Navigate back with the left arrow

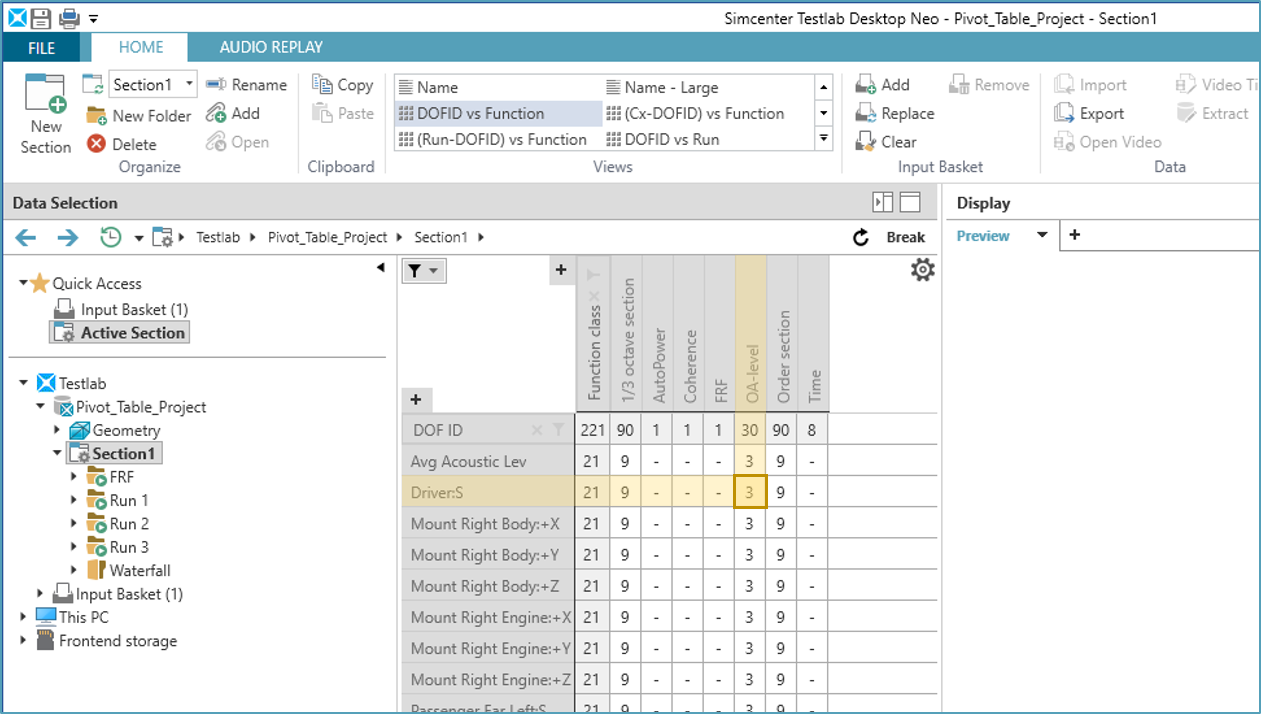tap(26, 237)
